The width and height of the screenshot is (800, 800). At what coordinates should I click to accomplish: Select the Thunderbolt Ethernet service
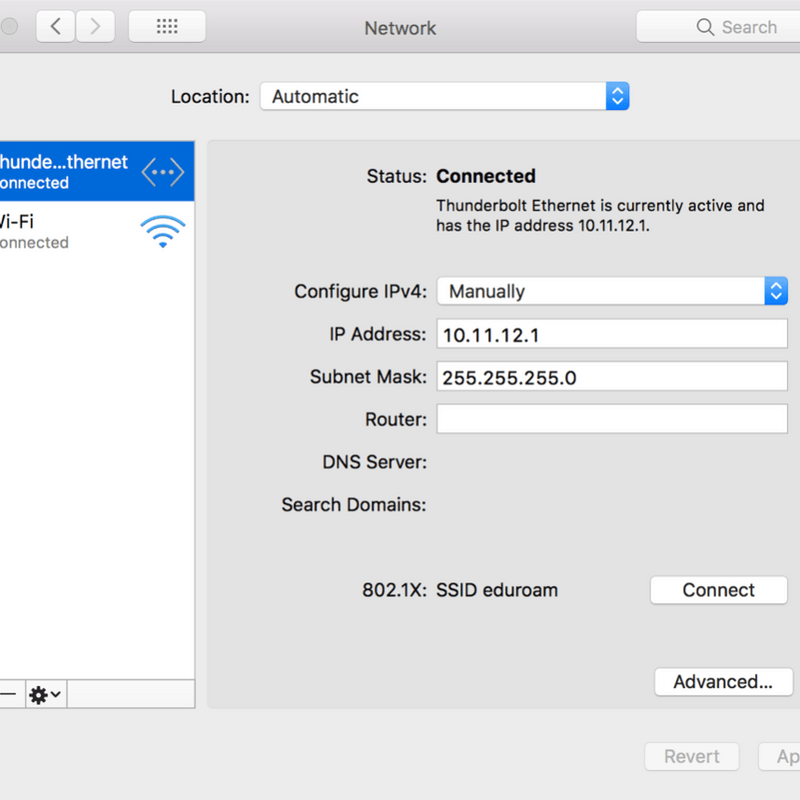pyautogui.click(x=97, y=171)
